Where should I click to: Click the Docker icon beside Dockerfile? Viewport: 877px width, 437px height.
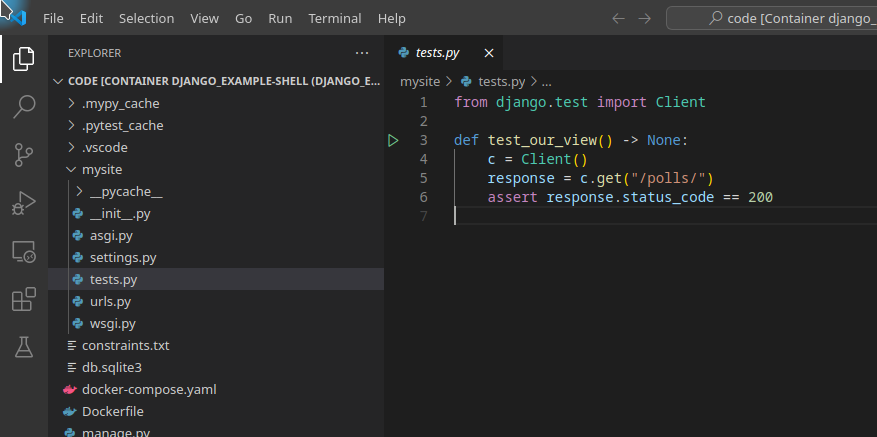(x=69, y=412)
